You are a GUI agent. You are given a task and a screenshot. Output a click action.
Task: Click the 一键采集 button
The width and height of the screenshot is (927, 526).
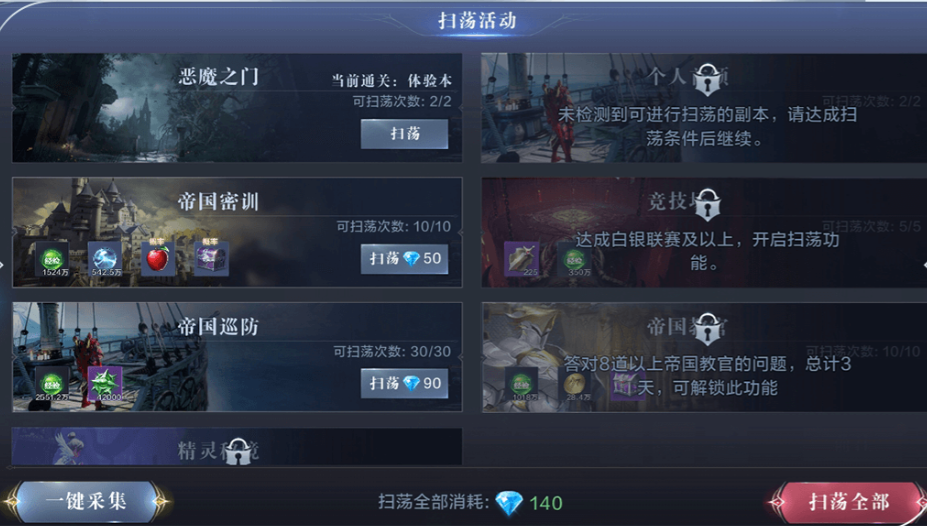[x=86, y=502]
